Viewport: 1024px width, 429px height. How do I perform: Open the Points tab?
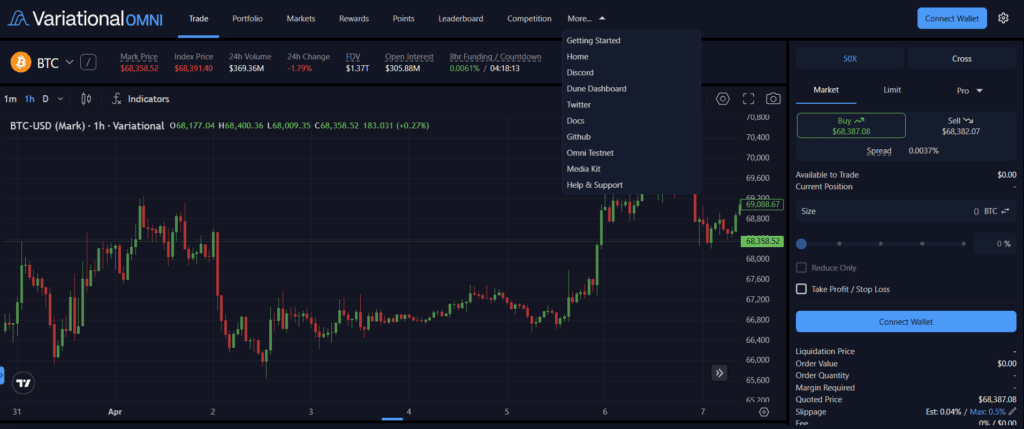coord(404,18)
